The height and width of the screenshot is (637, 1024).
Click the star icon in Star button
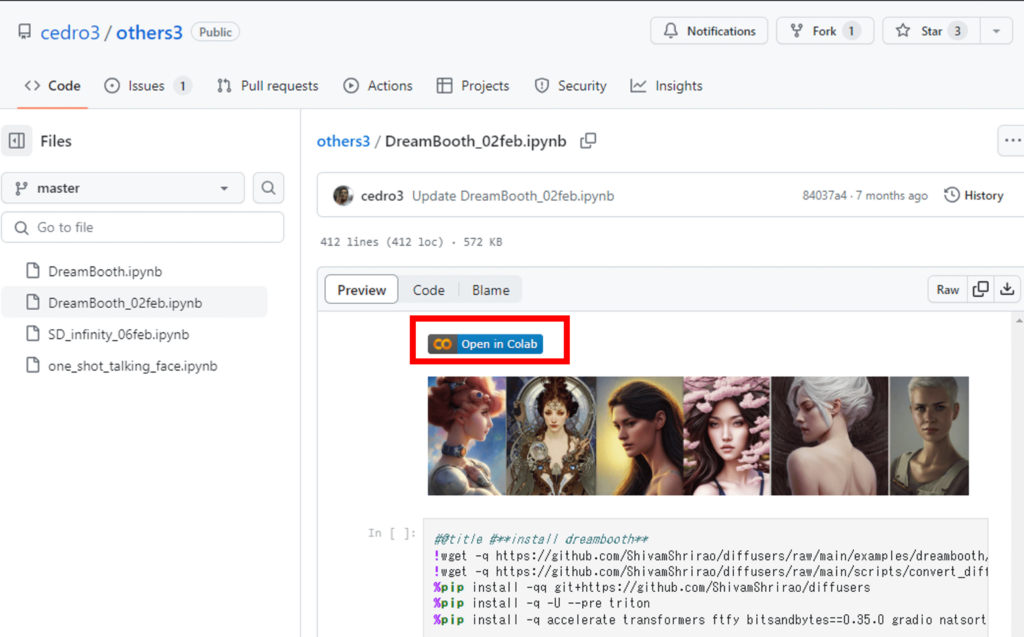tap(903, 31)
